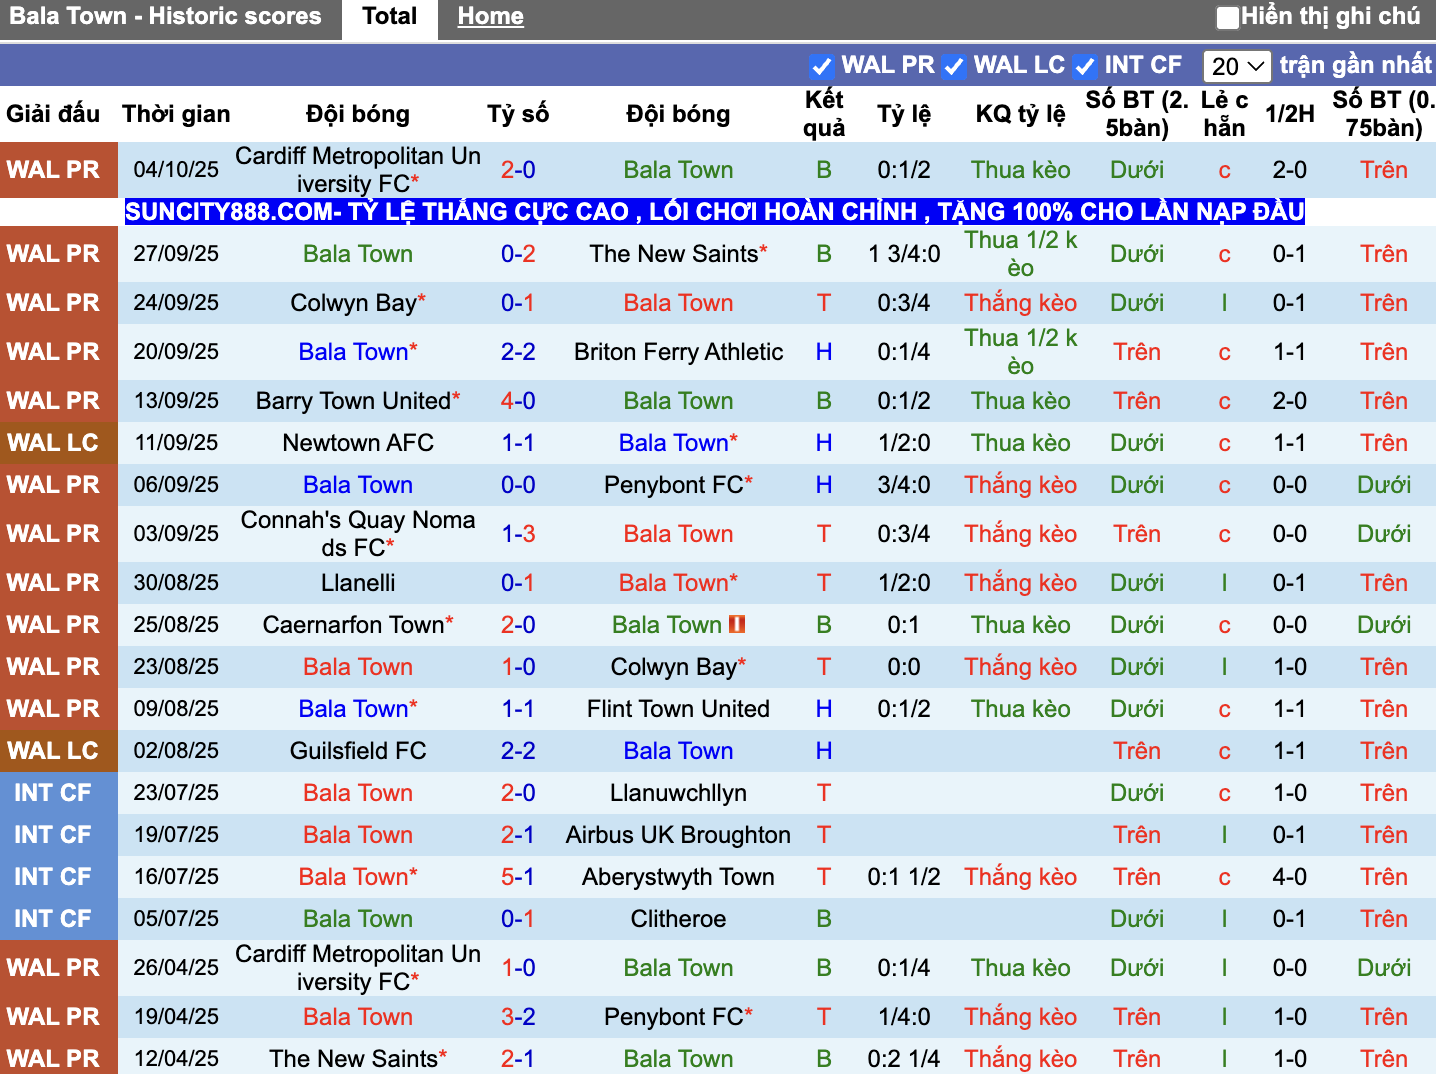
Task: Switch to the Total tab
Action: 390,17
